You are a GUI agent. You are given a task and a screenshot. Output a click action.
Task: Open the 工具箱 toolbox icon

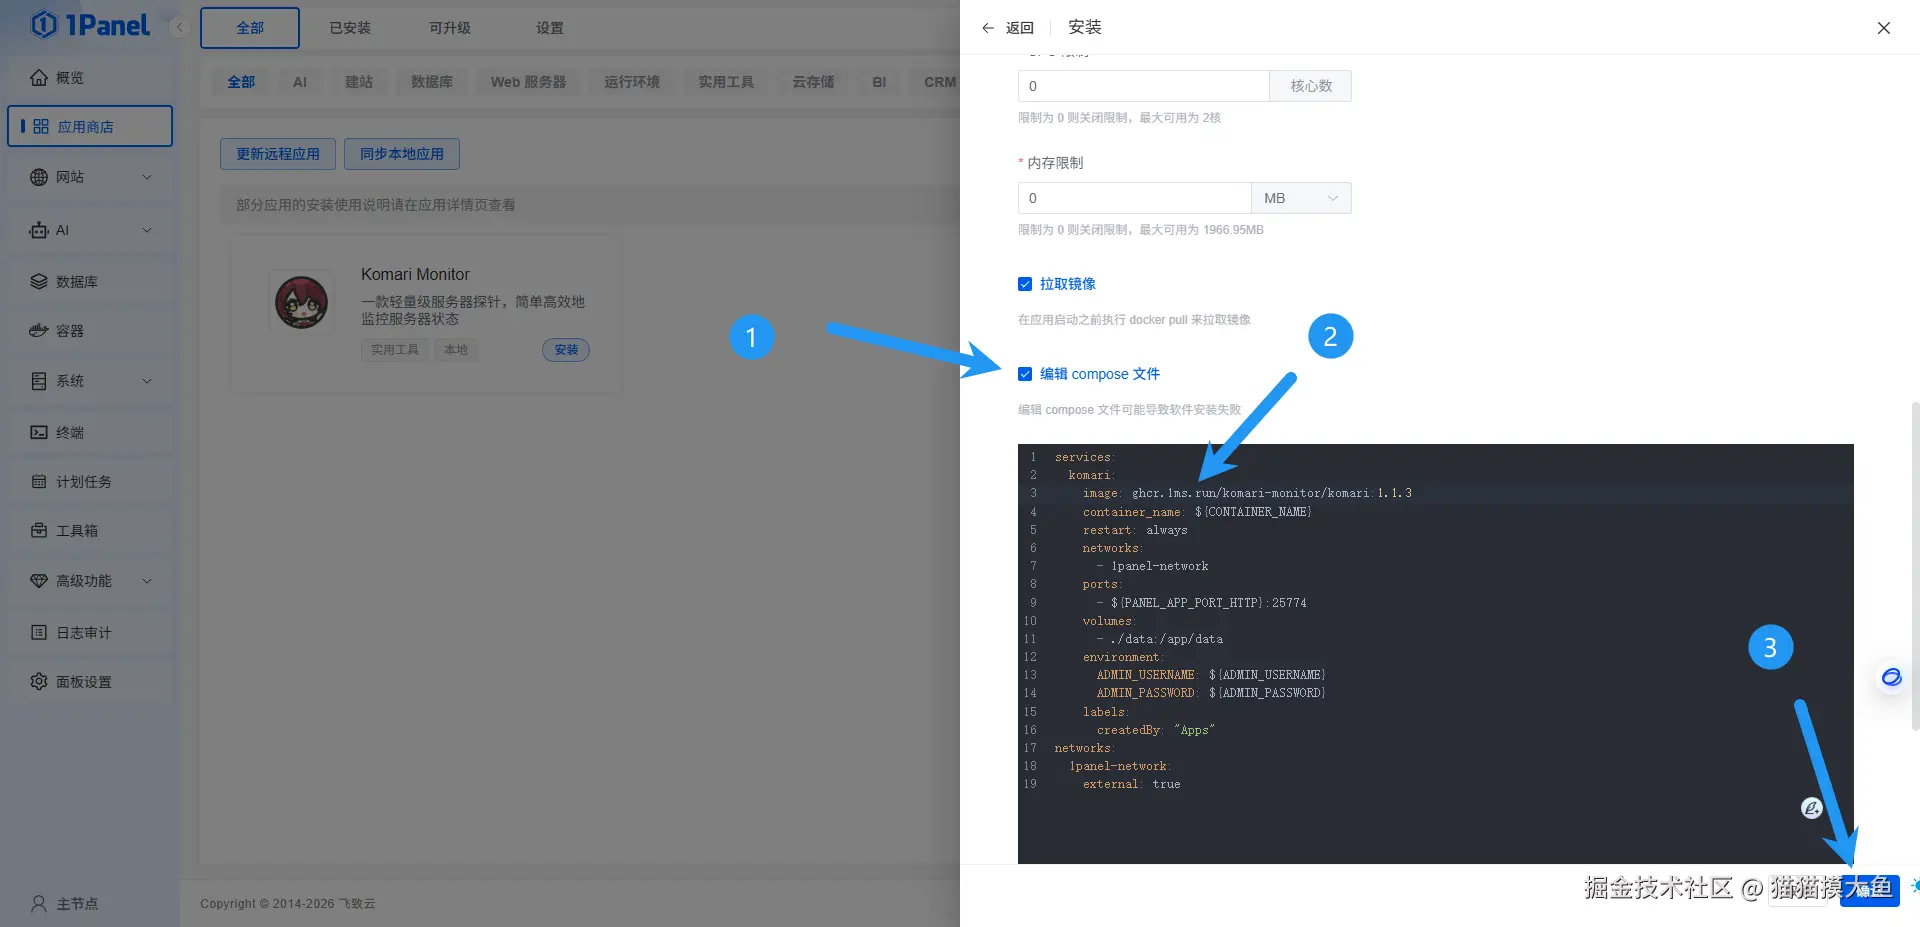point(39,531)
